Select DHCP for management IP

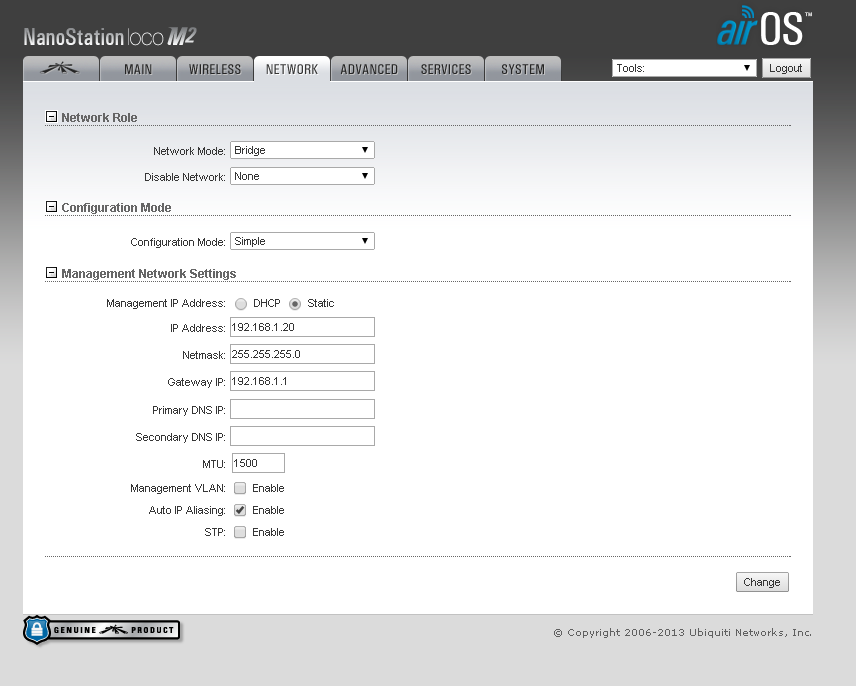click(241, 304)
